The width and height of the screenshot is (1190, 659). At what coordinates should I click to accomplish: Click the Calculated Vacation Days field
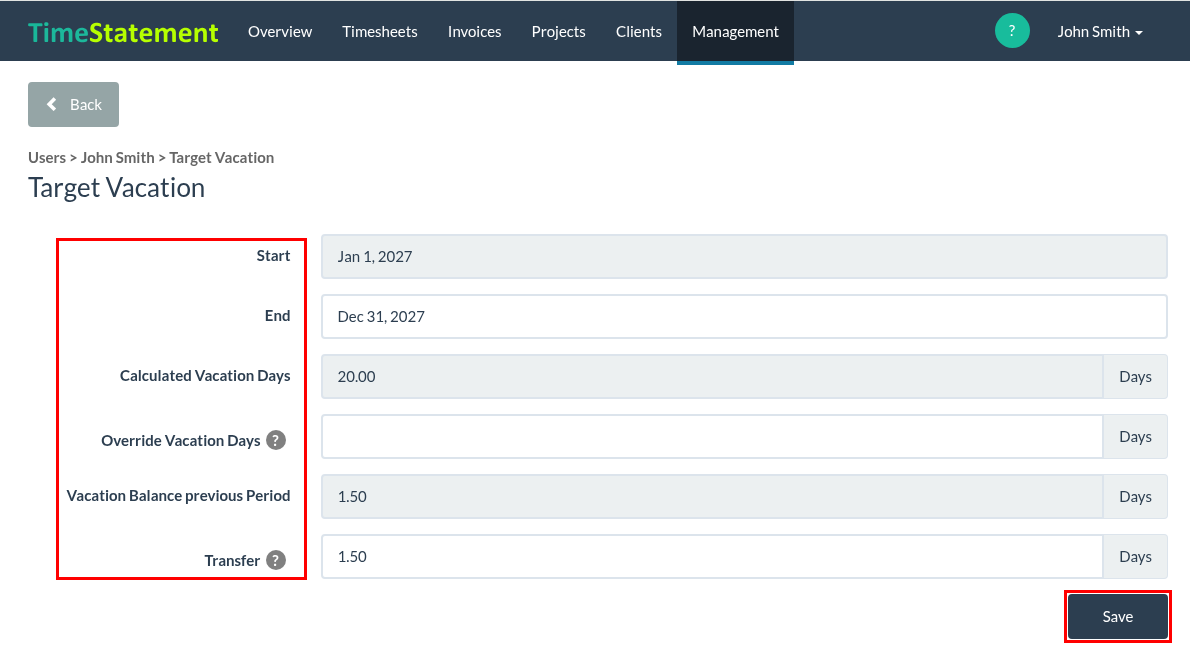click(x=712, y=377)
